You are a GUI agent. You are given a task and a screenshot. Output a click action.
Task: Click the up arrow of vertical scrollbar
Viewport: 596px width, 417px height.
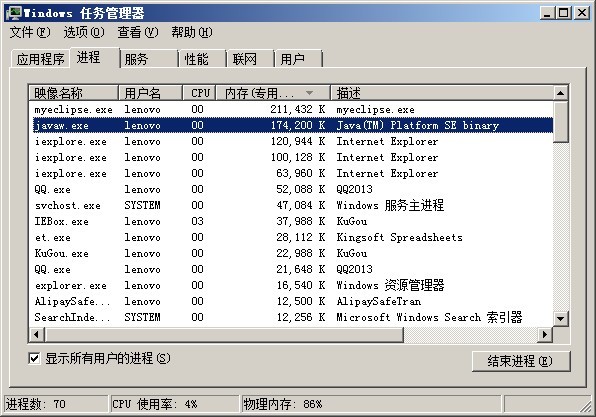(x=560, y=93)
